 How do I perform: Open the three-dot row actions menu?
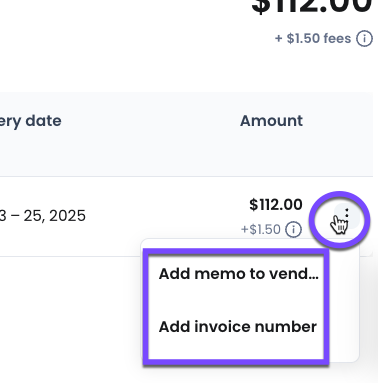point(347,217)
